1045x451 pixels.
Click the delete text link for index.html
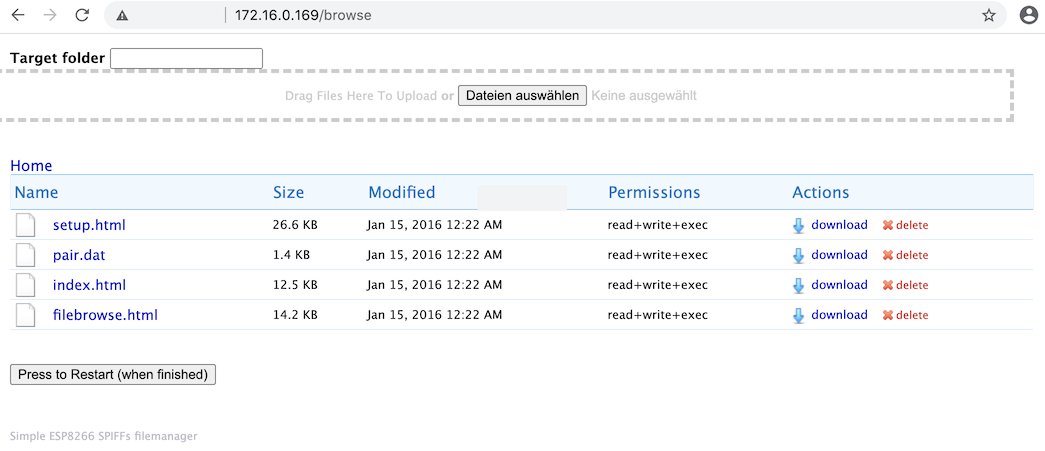(x=912, y=285)
